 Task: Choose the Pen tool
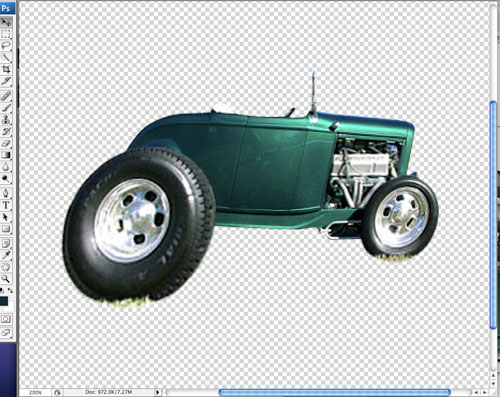pyautogui.click(x=6, y=193)
